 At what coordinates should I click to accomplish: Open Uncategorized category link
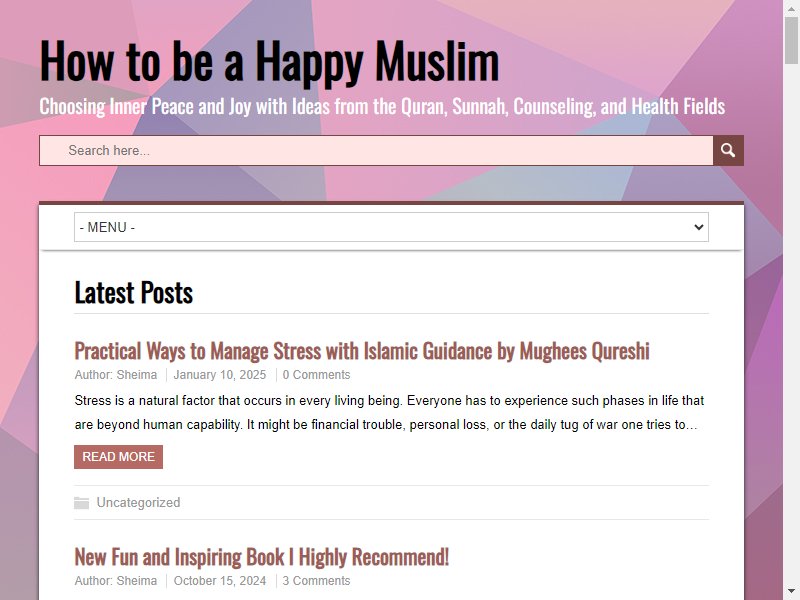coord(138,503)
